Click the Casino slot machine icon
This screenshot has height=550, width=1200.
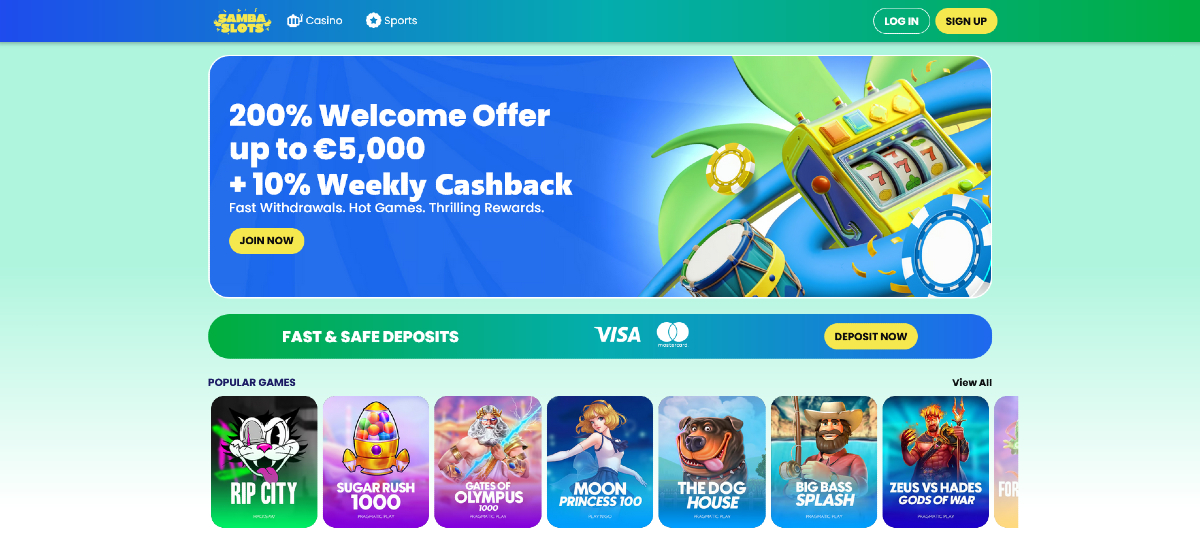pyautogui.click(x=294, y=20)
